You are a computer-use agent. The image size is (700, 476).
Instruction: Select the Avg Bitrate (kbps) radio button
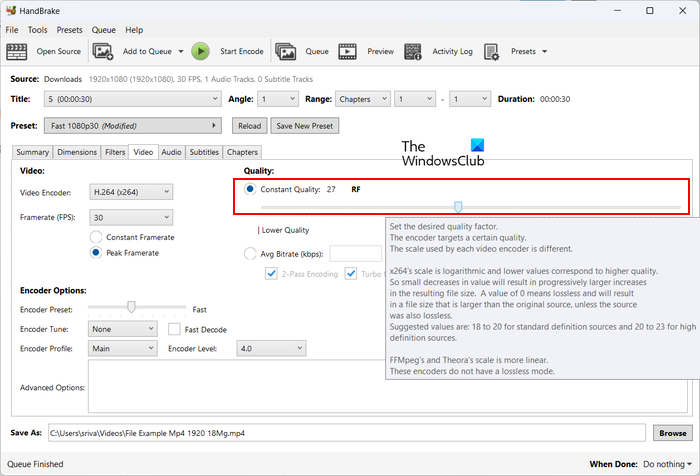tap(250, 254)
